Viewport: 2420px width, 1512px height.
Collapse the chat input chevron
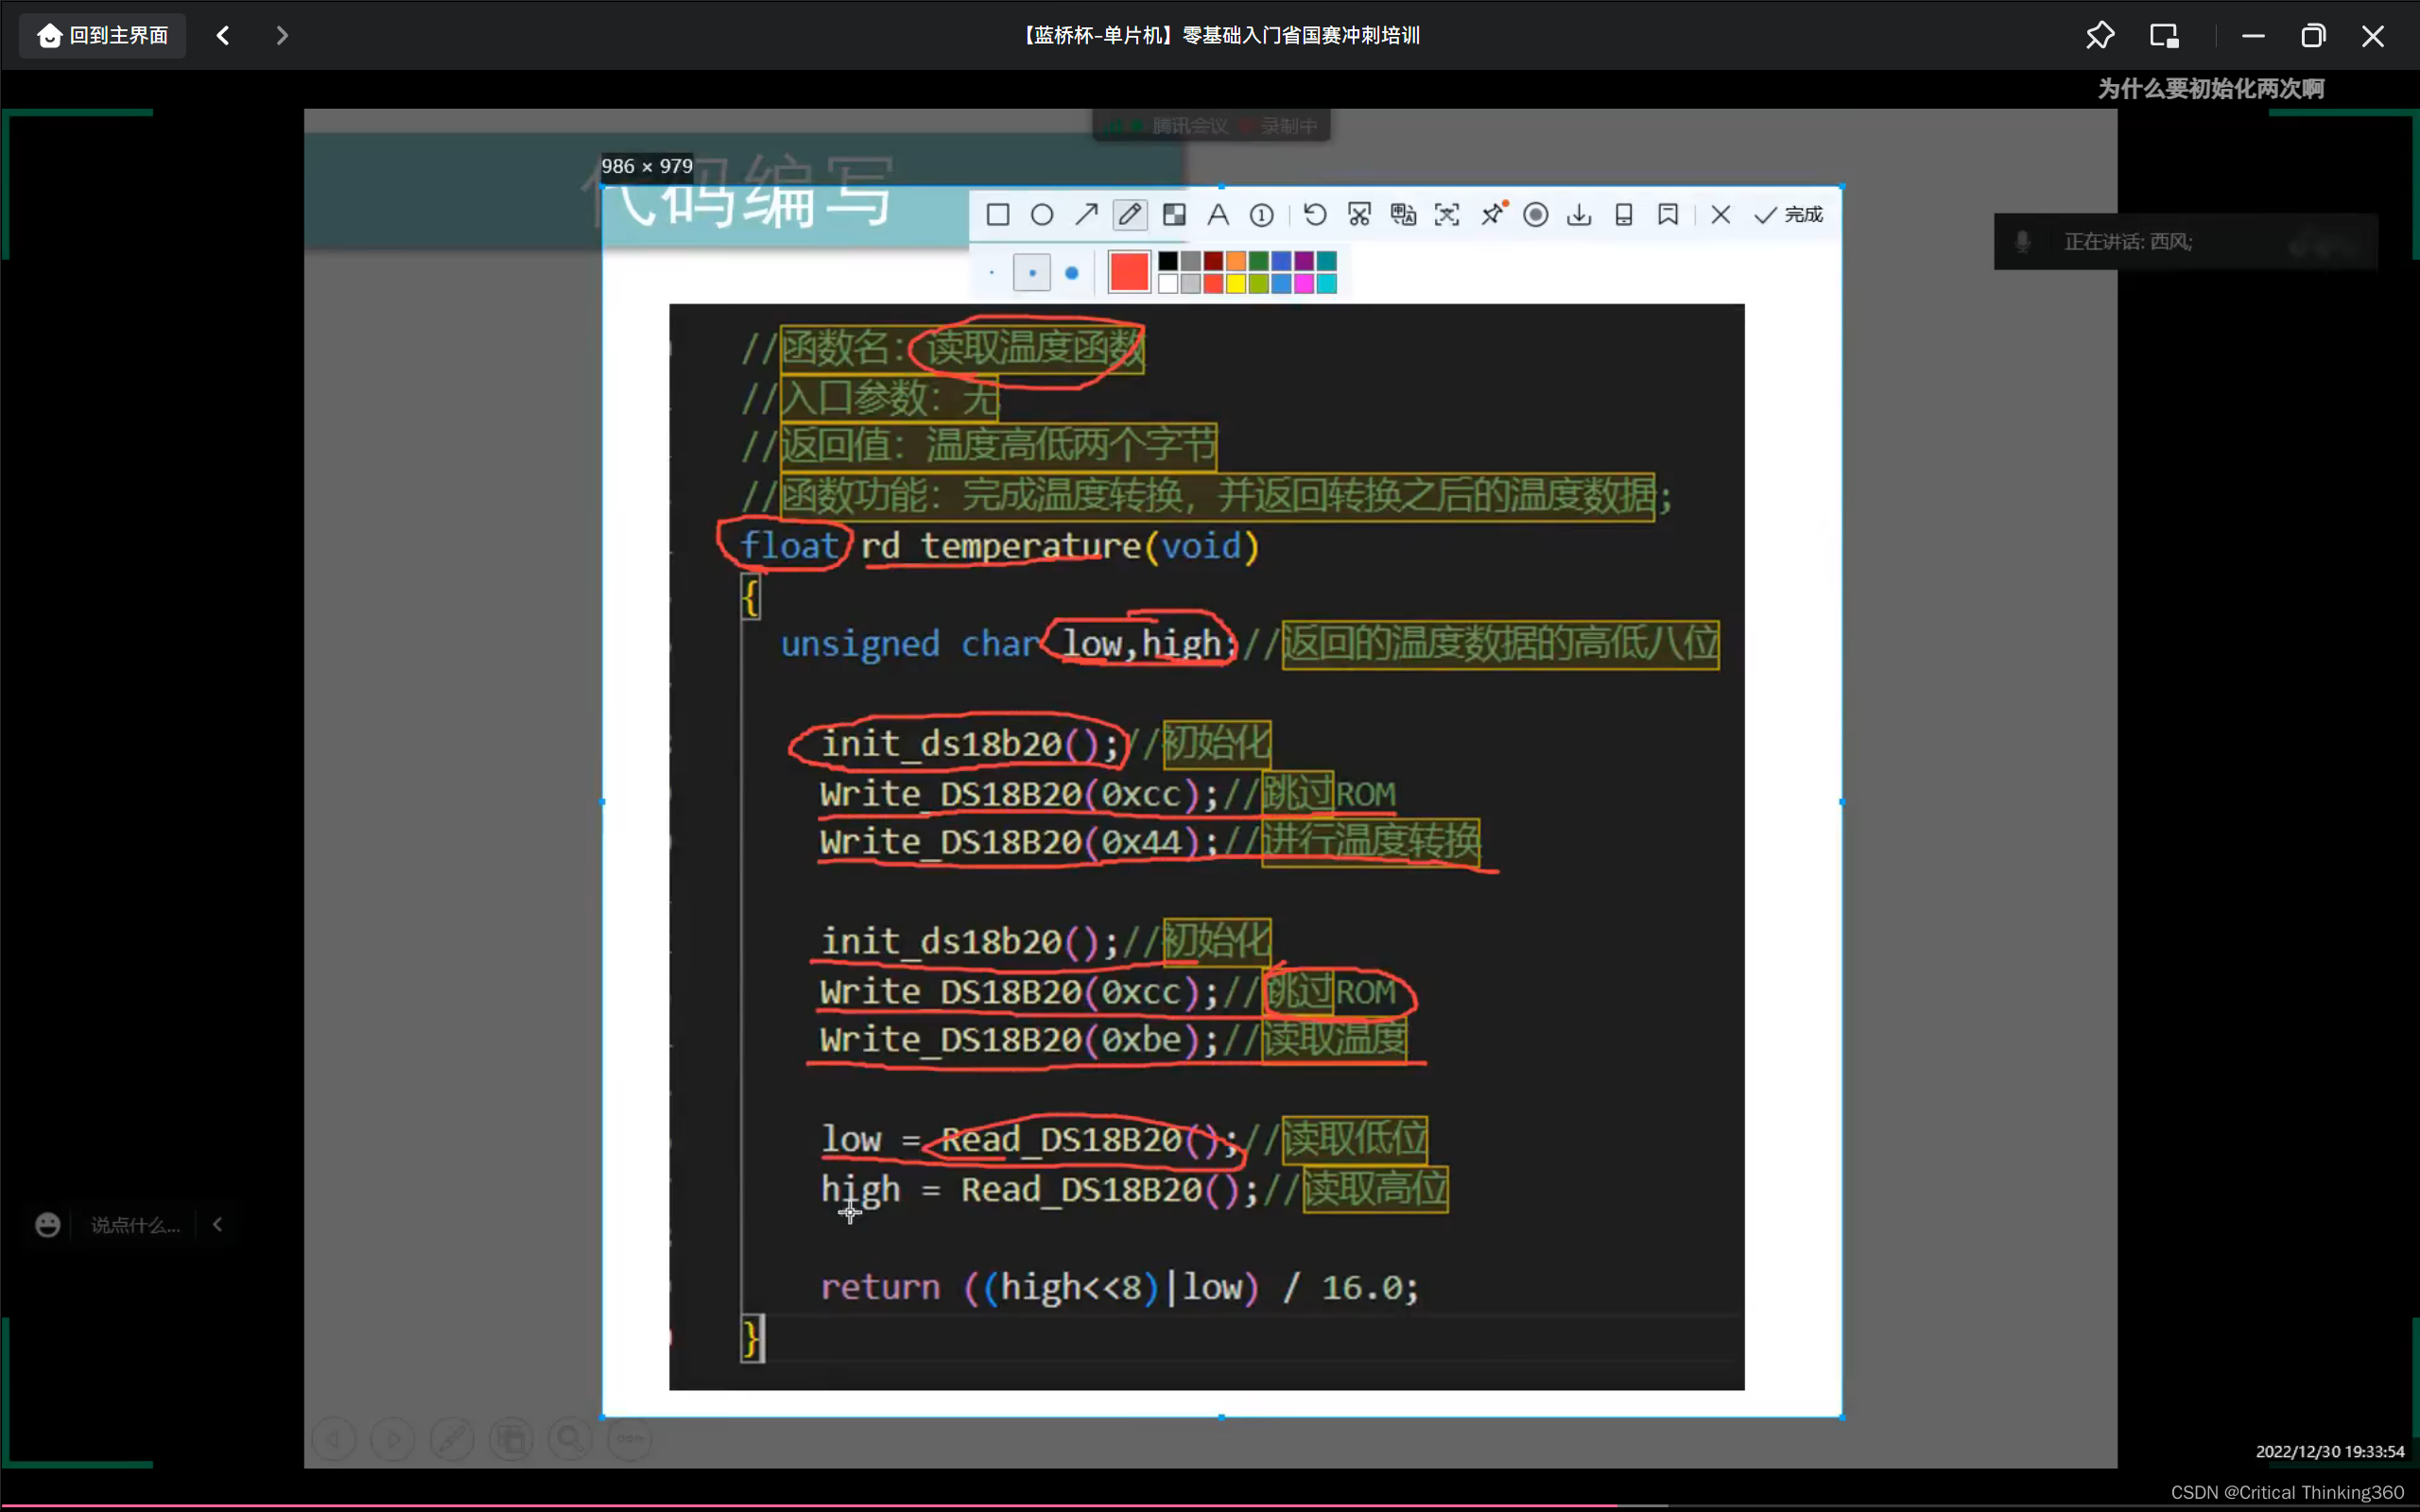218,1224
